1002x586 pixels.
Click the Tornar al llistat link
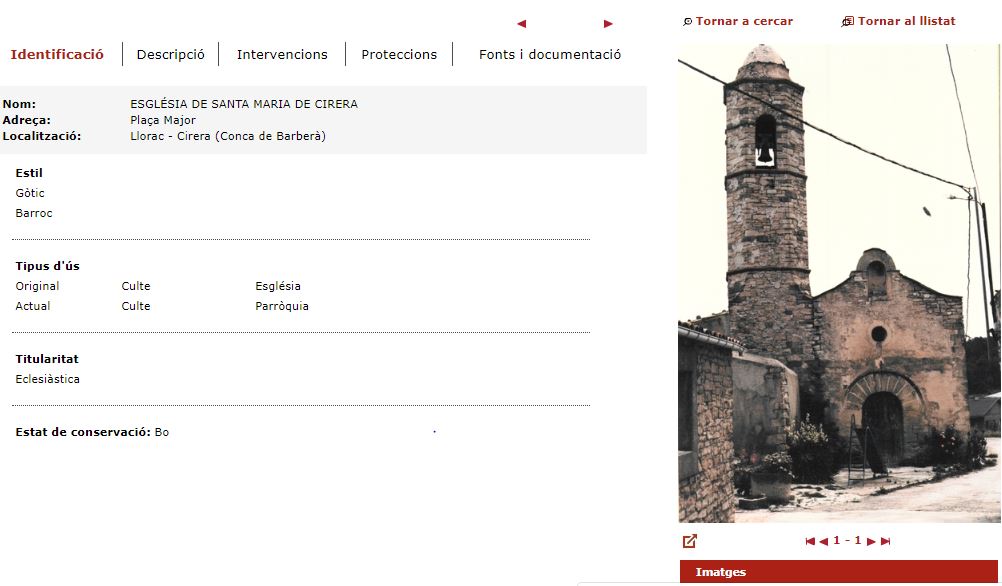coord(906,22)
